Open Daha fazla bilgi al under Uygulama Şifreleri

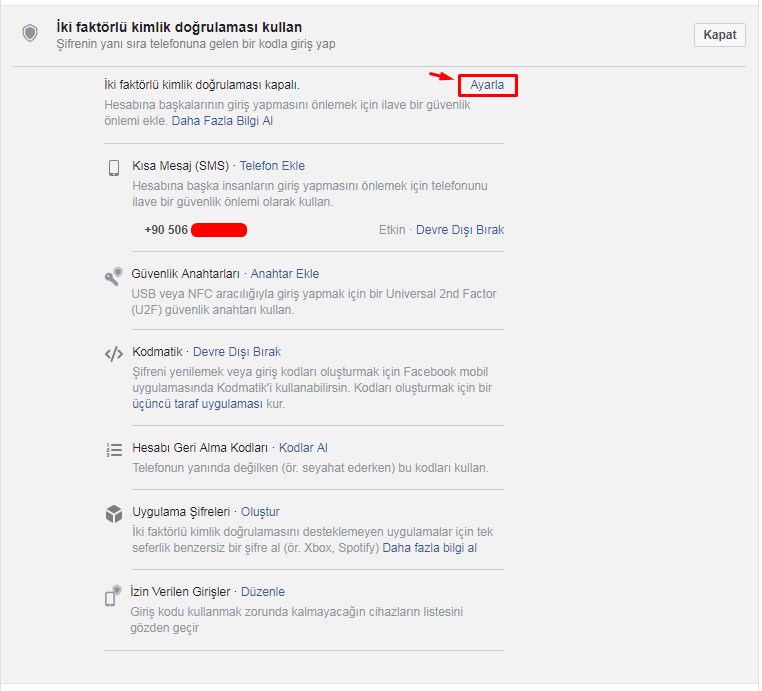tap(430, 548)
